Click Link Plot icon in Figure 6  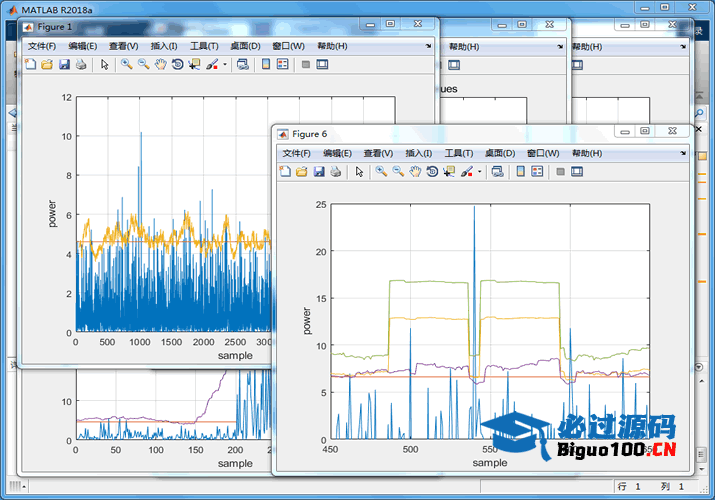[497, 171]
